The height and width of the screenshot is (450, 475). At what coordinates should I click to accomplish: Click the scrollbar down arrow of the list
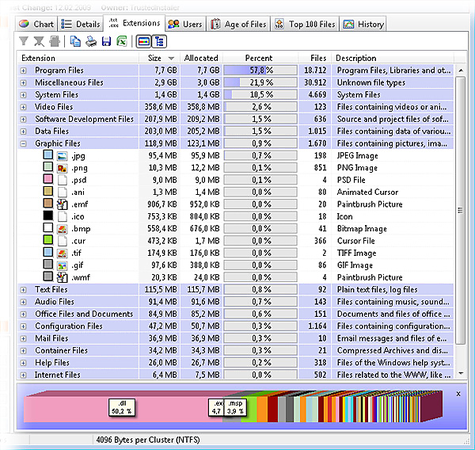point(461,373)
